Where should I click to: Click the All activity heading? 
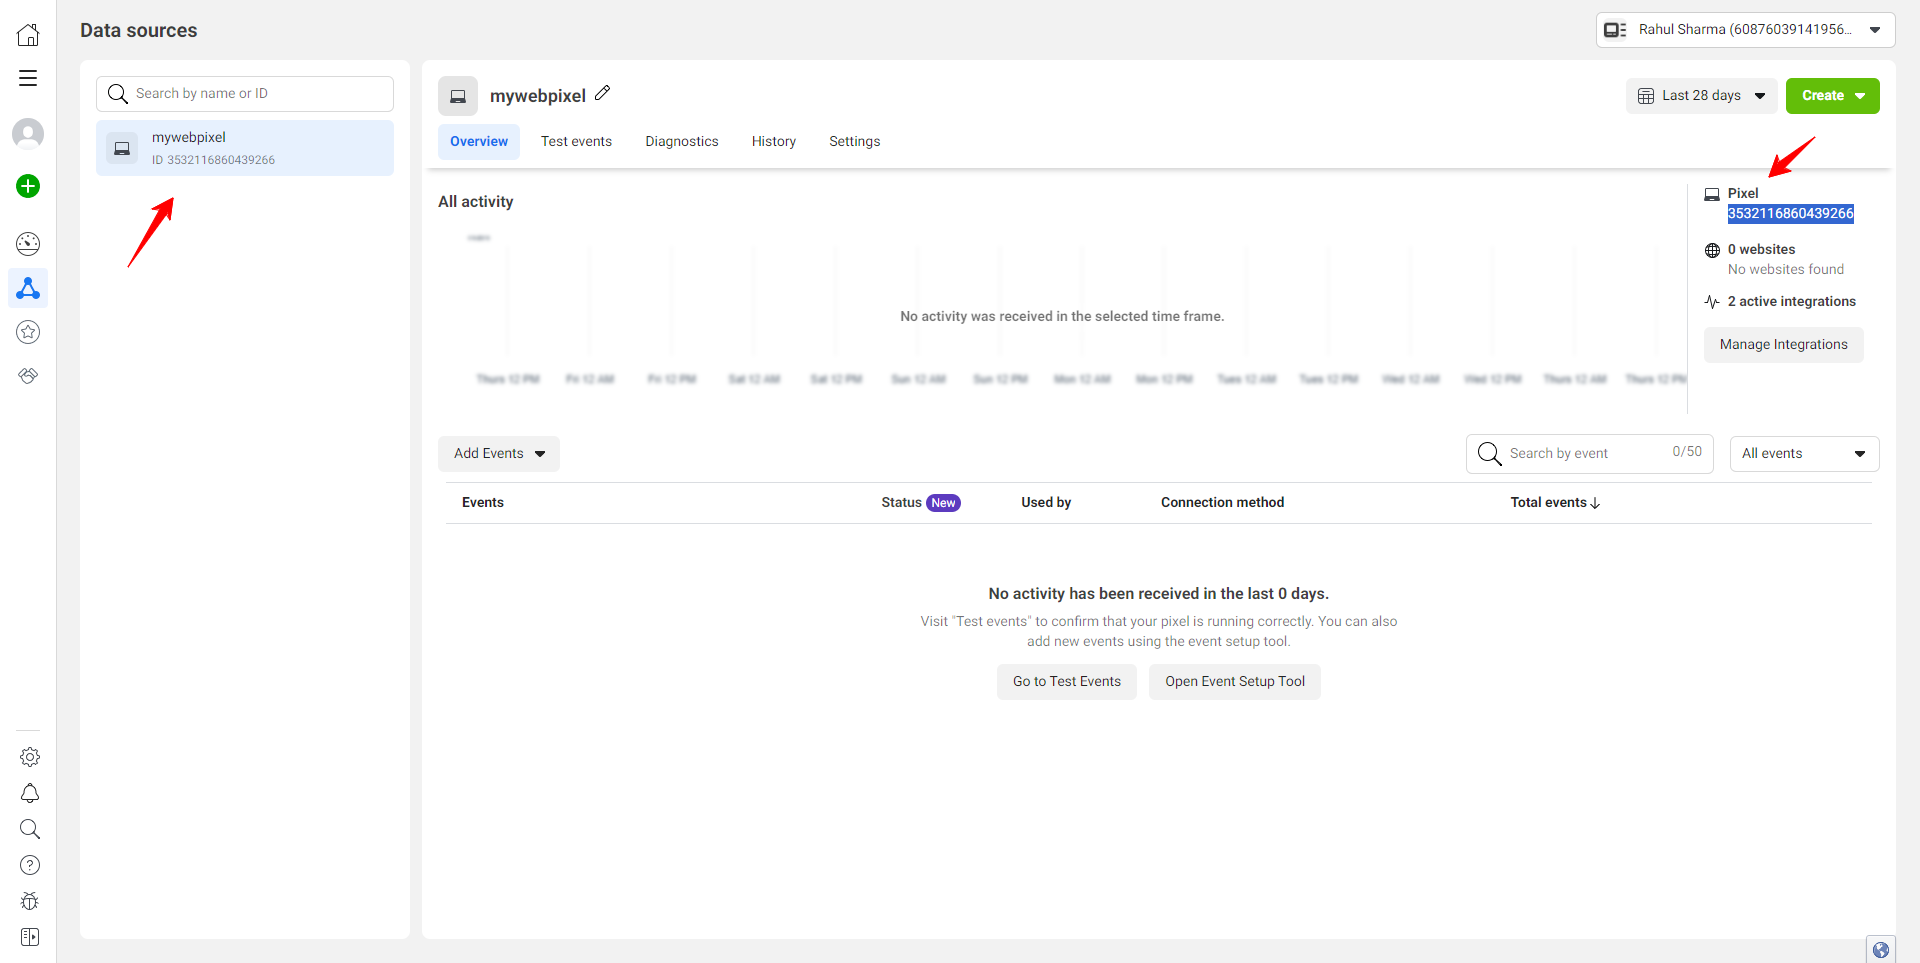coord(476,202)
